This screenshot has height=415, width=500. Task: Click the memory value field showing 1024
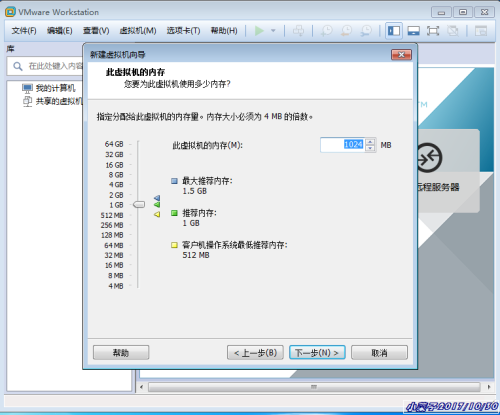342,145
